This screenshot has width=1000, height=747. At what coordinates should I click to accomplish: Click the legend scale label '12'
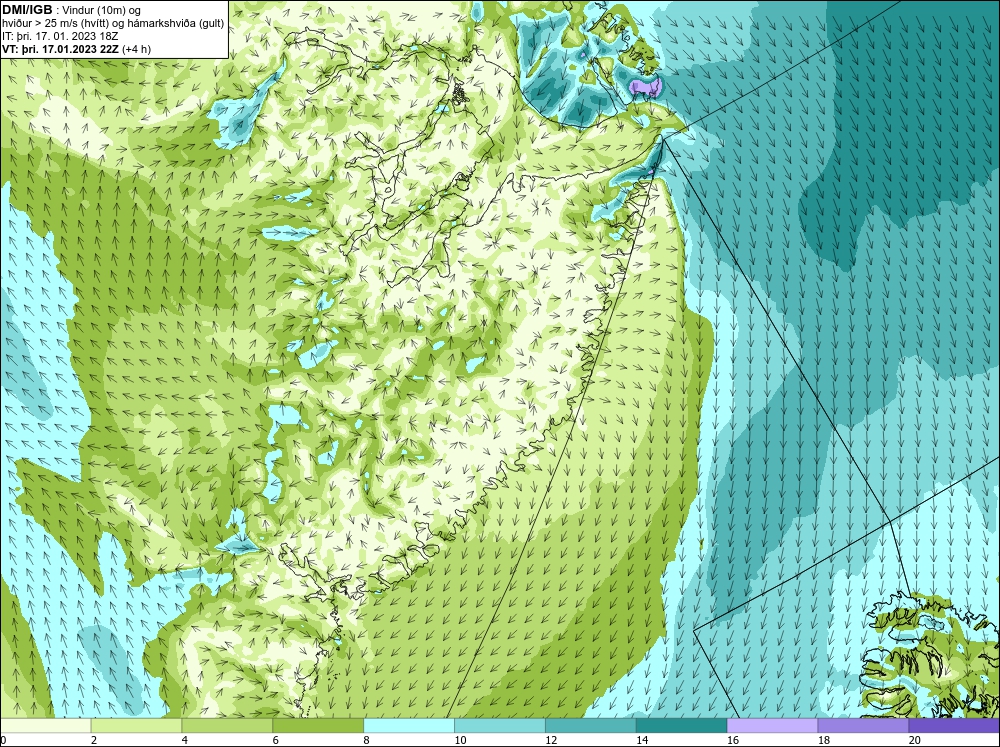pos(551,740)
